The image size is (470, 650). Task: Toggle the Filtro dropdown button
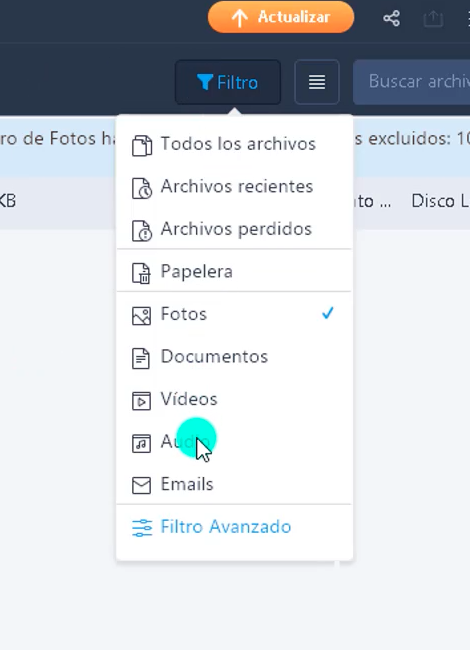tap(228, 82)
